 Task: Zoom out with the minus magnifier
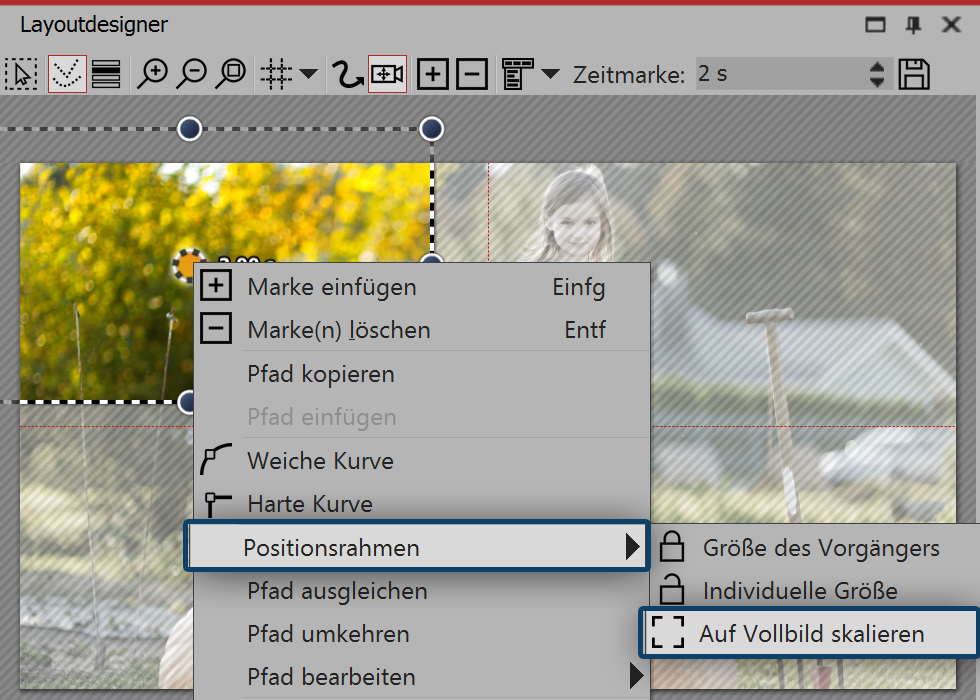pyautogui.click(x=192, y=74)
